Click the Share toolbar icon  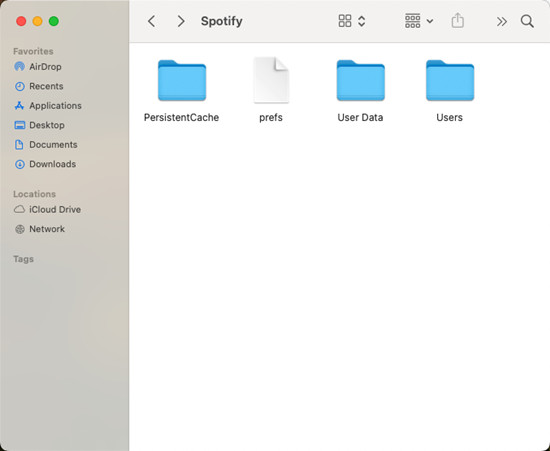pyautogui.click(x=457, y=21)
